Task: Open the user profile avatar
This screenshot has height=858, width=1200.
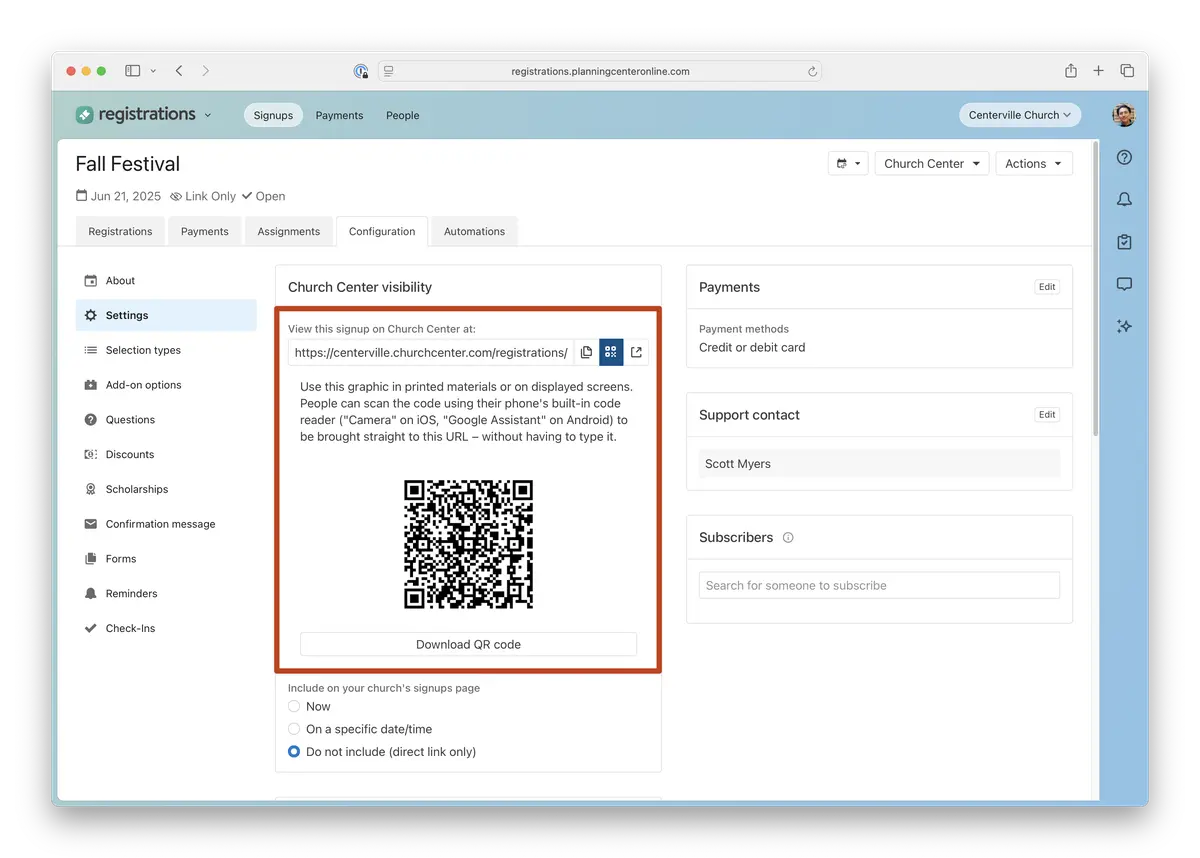Action: (1124, 115)
